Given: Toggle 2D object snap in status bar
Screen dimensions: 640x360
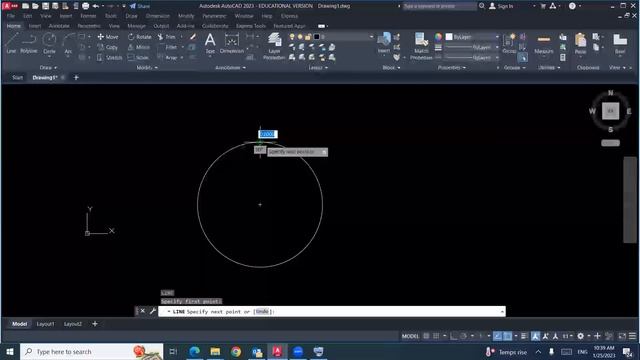Looking at the screenshot, I should point(507,336).
